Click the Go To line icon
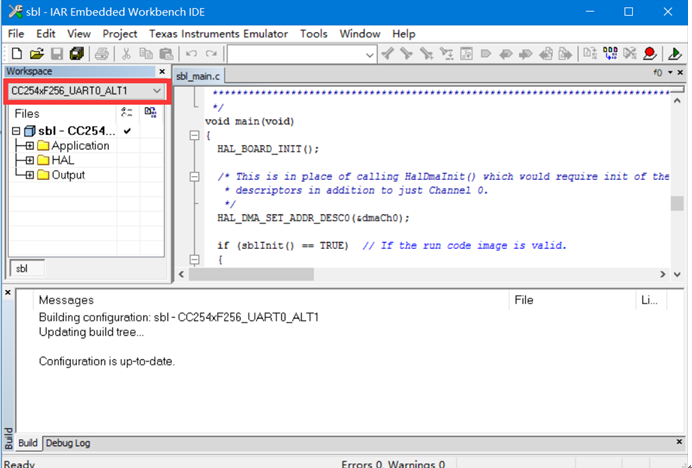The height and width of the screenshot is (468, 692). (466, 54)
